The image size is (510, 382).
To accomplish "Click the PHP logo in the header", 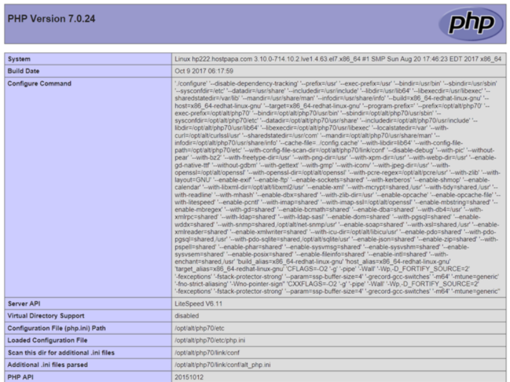I will pos(471,23).
